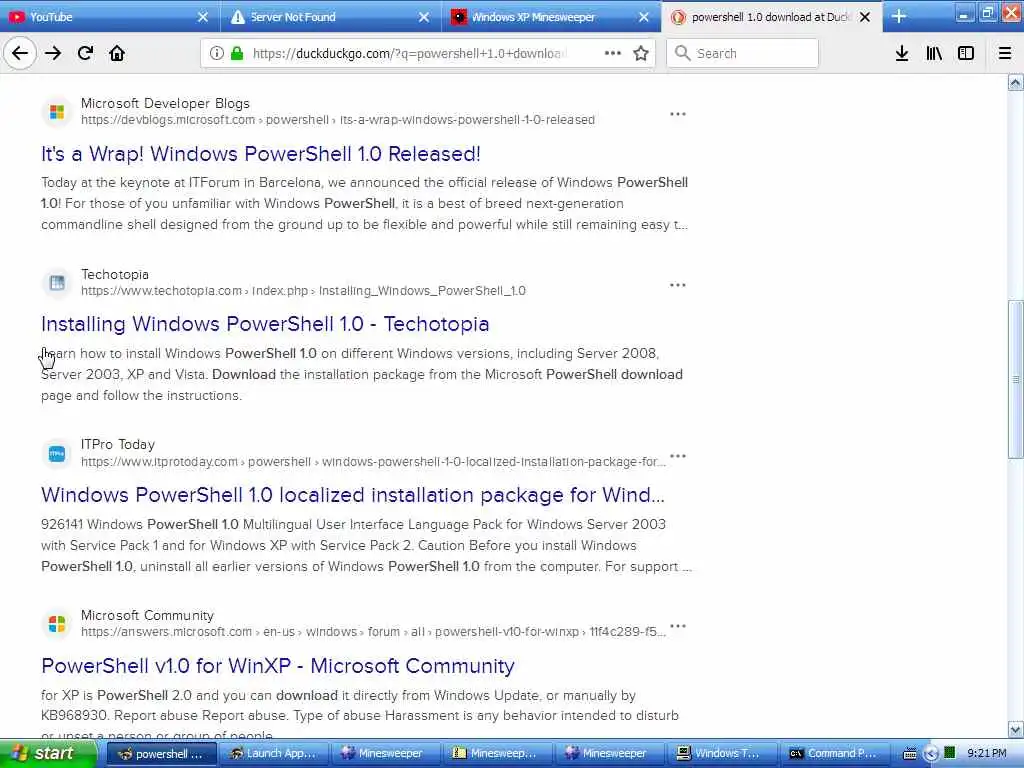Click "Microsoft Developer Blogs" site name
The height and width of the screenshot is (768, 1024).
click(165, 103)
